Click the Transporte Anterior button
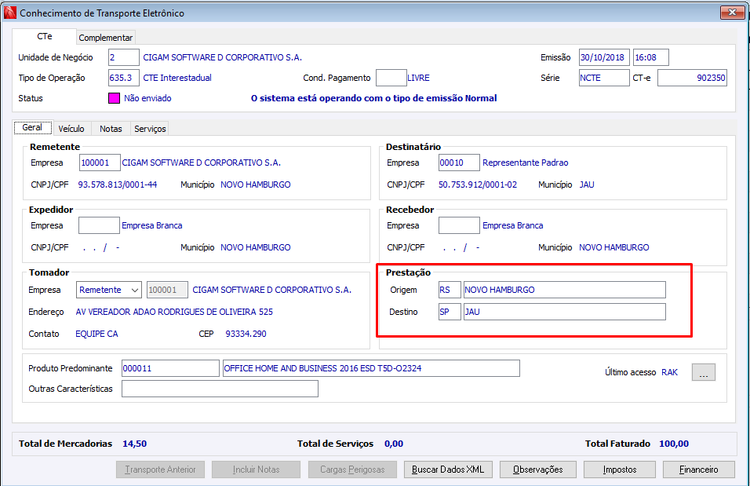Image resolution: width=750 pixels, height=486 pixels. click(x=160, y=470)
